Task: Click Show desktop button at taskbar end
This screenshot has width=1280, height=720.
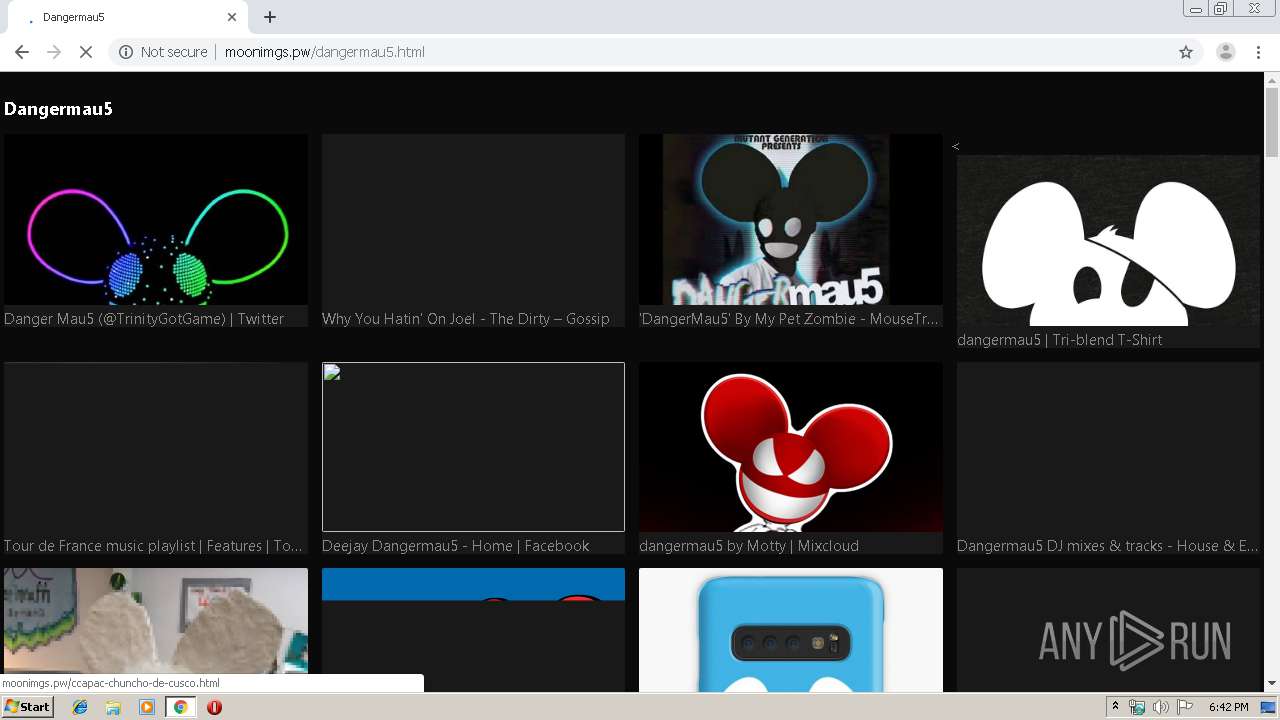Action: pyautogui.click(x=1268, y=707)
